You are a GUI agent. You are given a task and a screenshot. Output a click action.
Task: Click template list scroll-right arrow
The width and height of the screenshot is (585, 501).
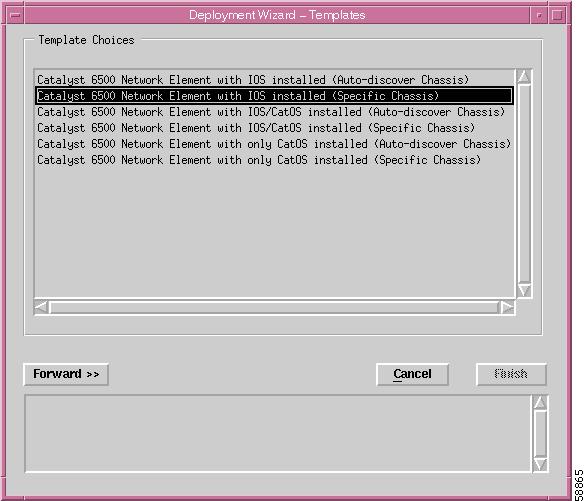pos(507,308)
